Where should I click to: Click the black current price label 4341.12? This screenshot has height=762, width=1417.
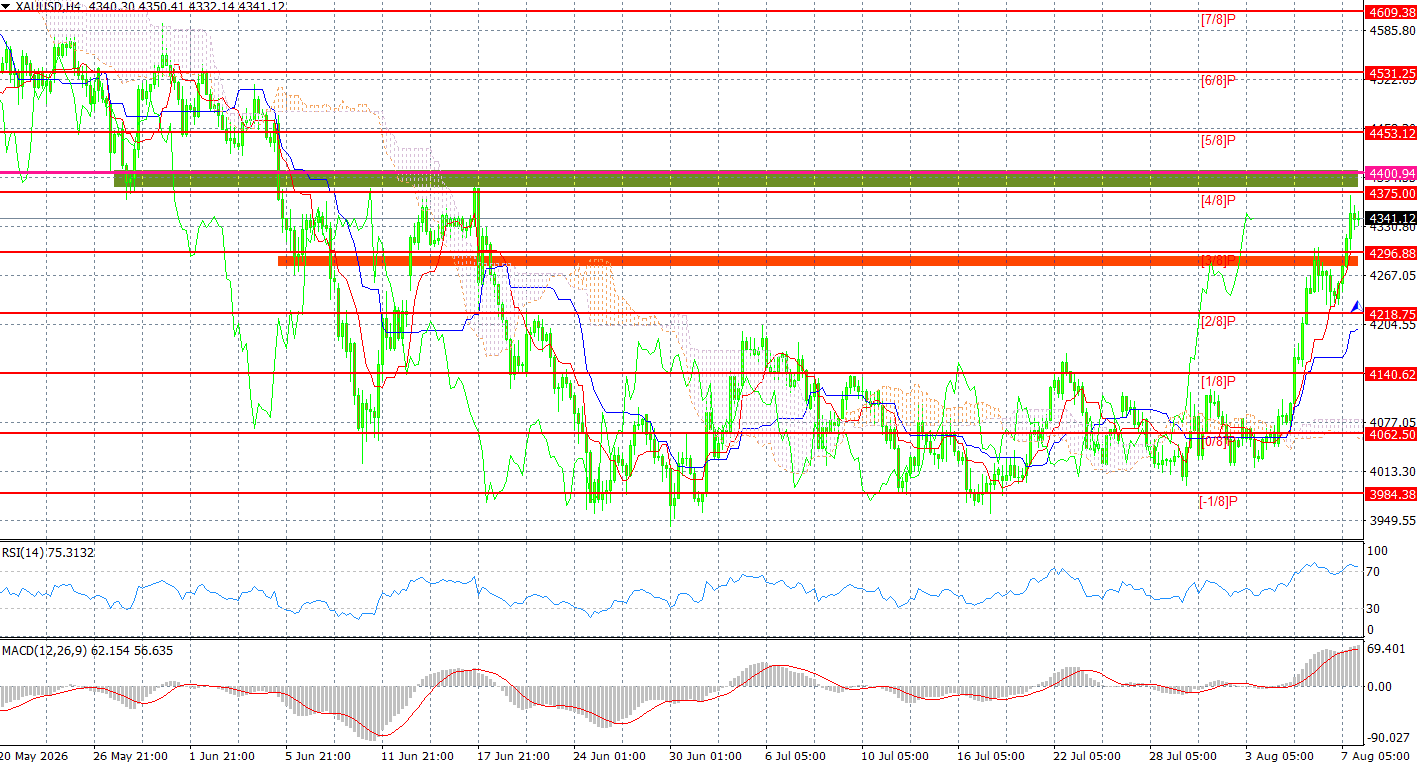(x=1392, y=218)
